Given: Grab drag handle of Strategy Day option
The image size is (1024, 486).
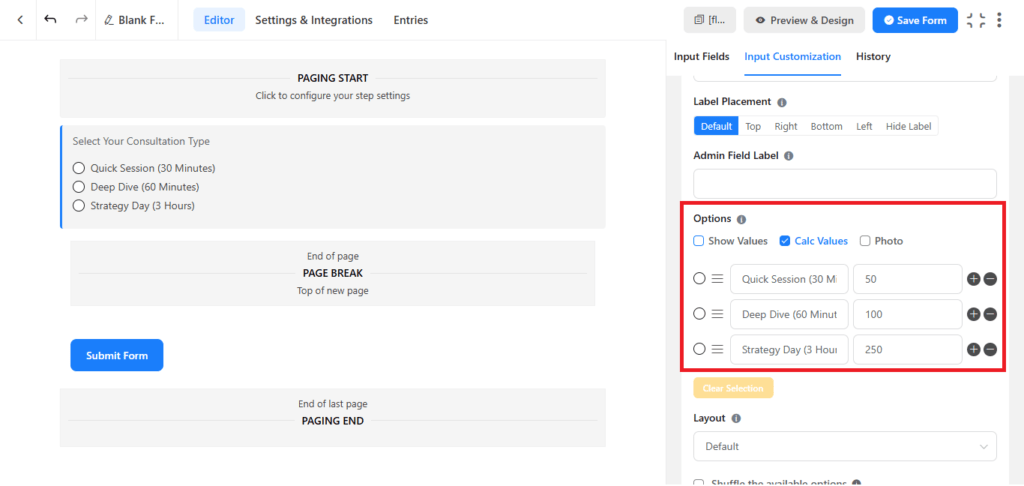Looking at the screenshot, I should pos(717,349).
